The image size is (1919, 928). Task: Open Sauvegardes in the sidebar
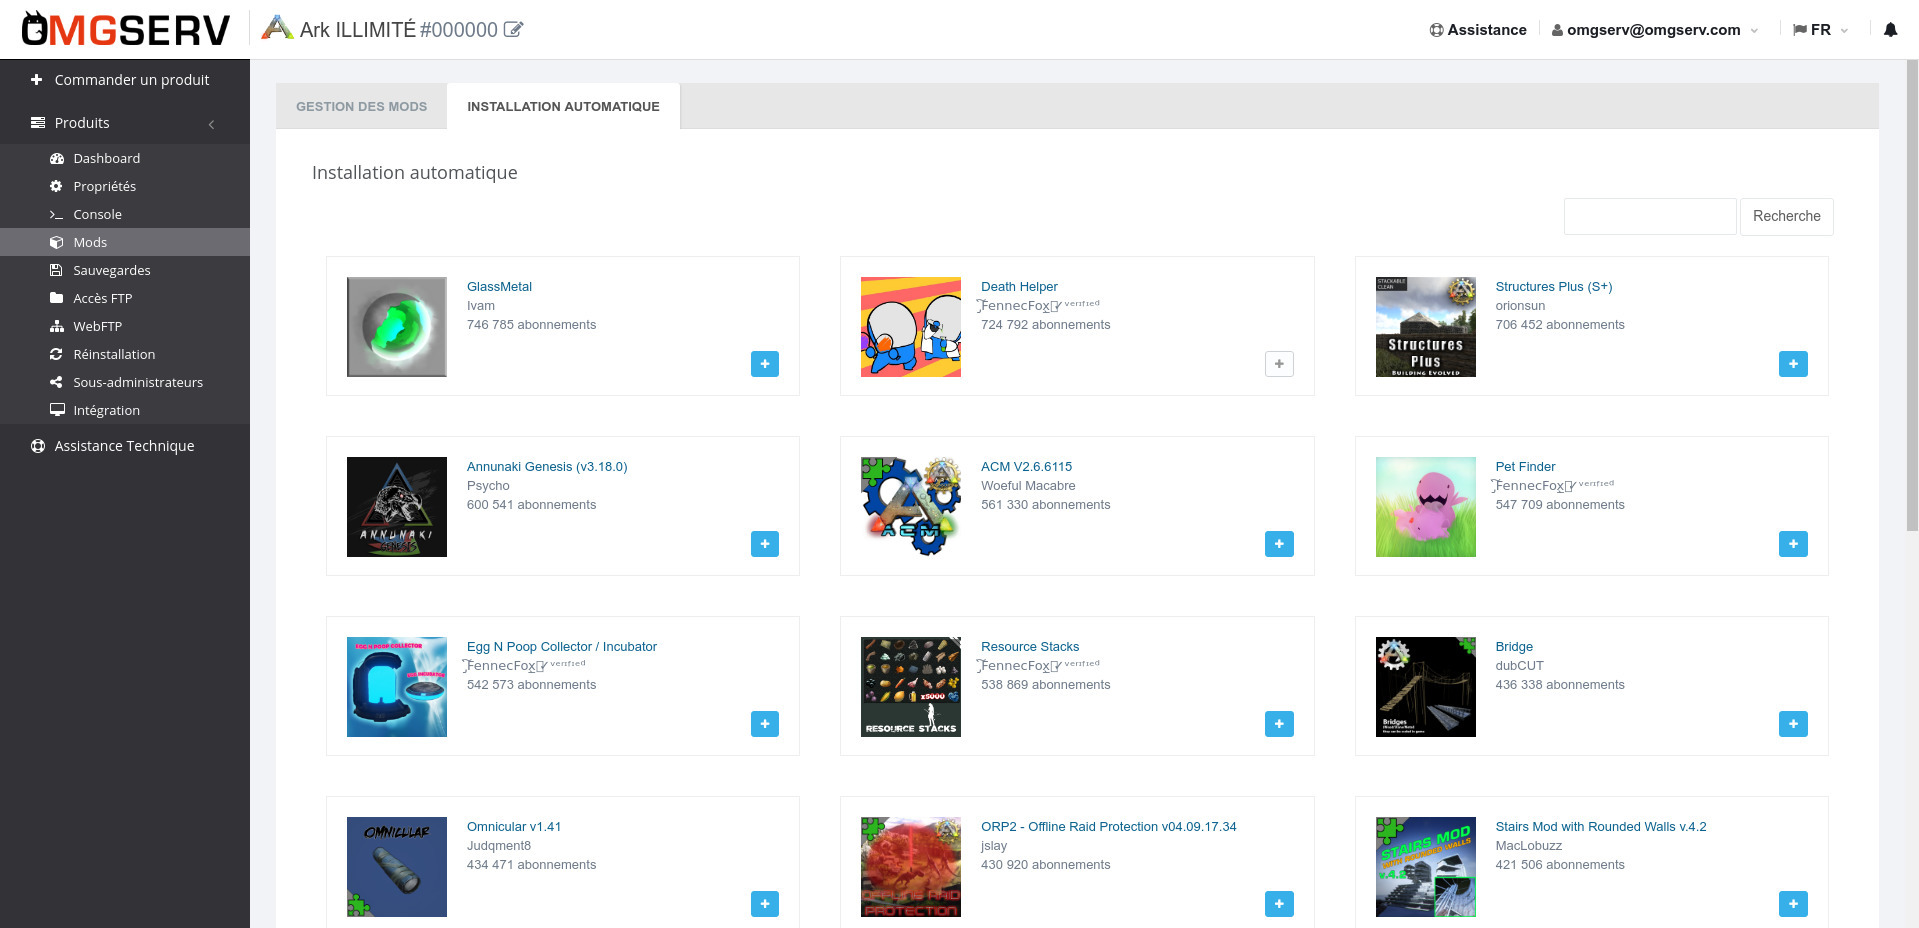click(x=124, y=270)
